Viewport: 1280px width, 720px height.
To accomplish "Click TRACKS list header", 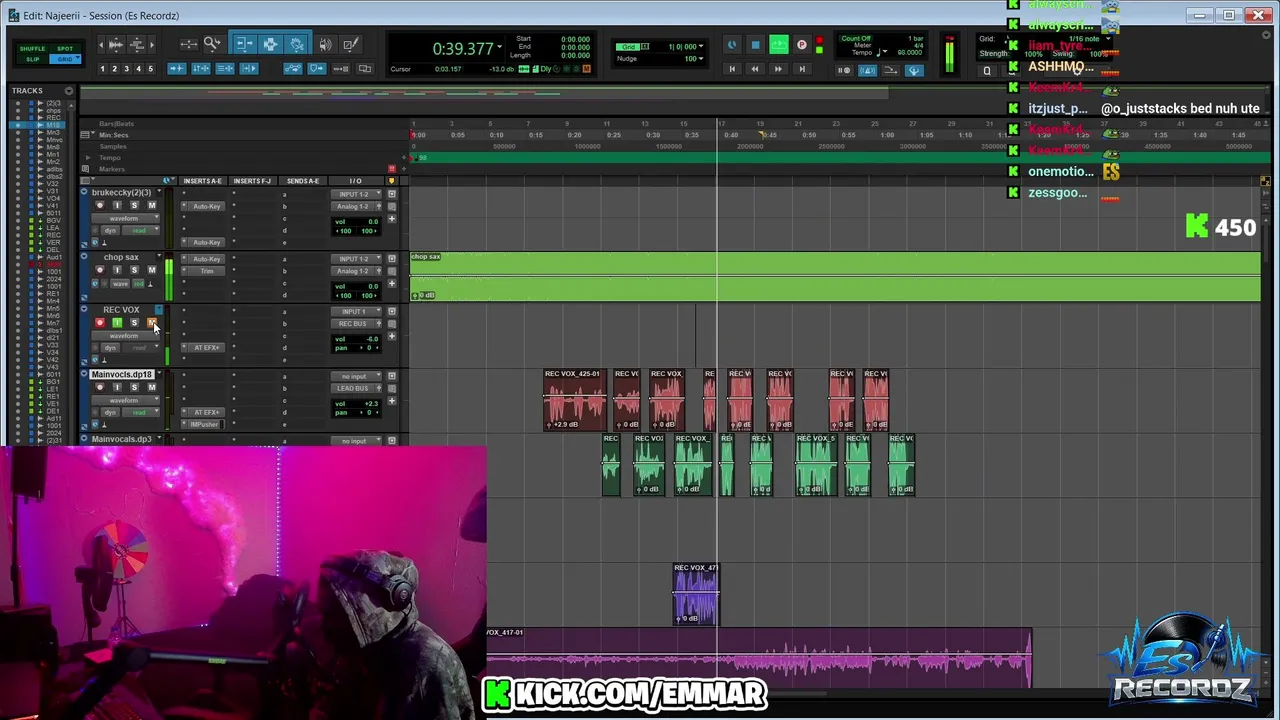I will tap(28, 91).
